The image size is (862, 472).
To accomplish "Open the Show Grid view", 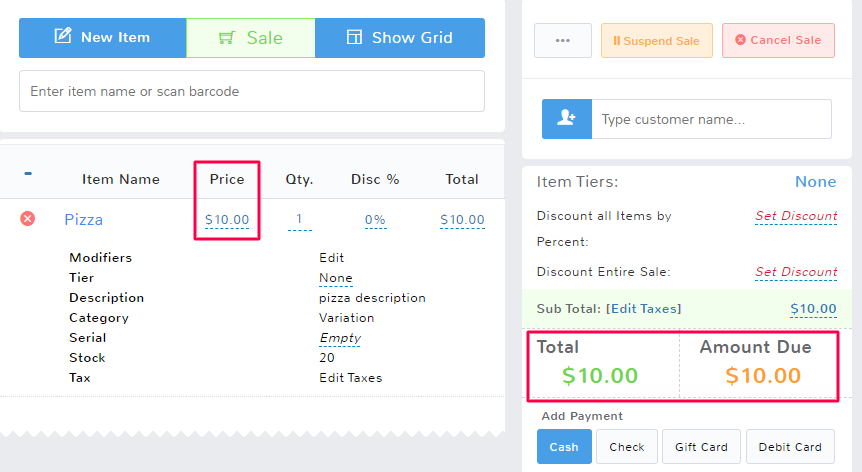I will tap(400, 38).
